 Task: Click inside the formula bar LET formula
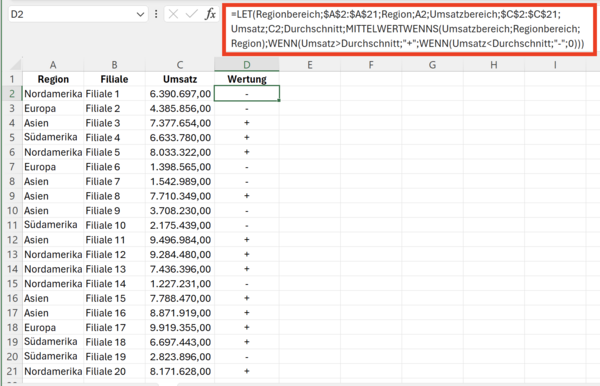click(409, 29)
